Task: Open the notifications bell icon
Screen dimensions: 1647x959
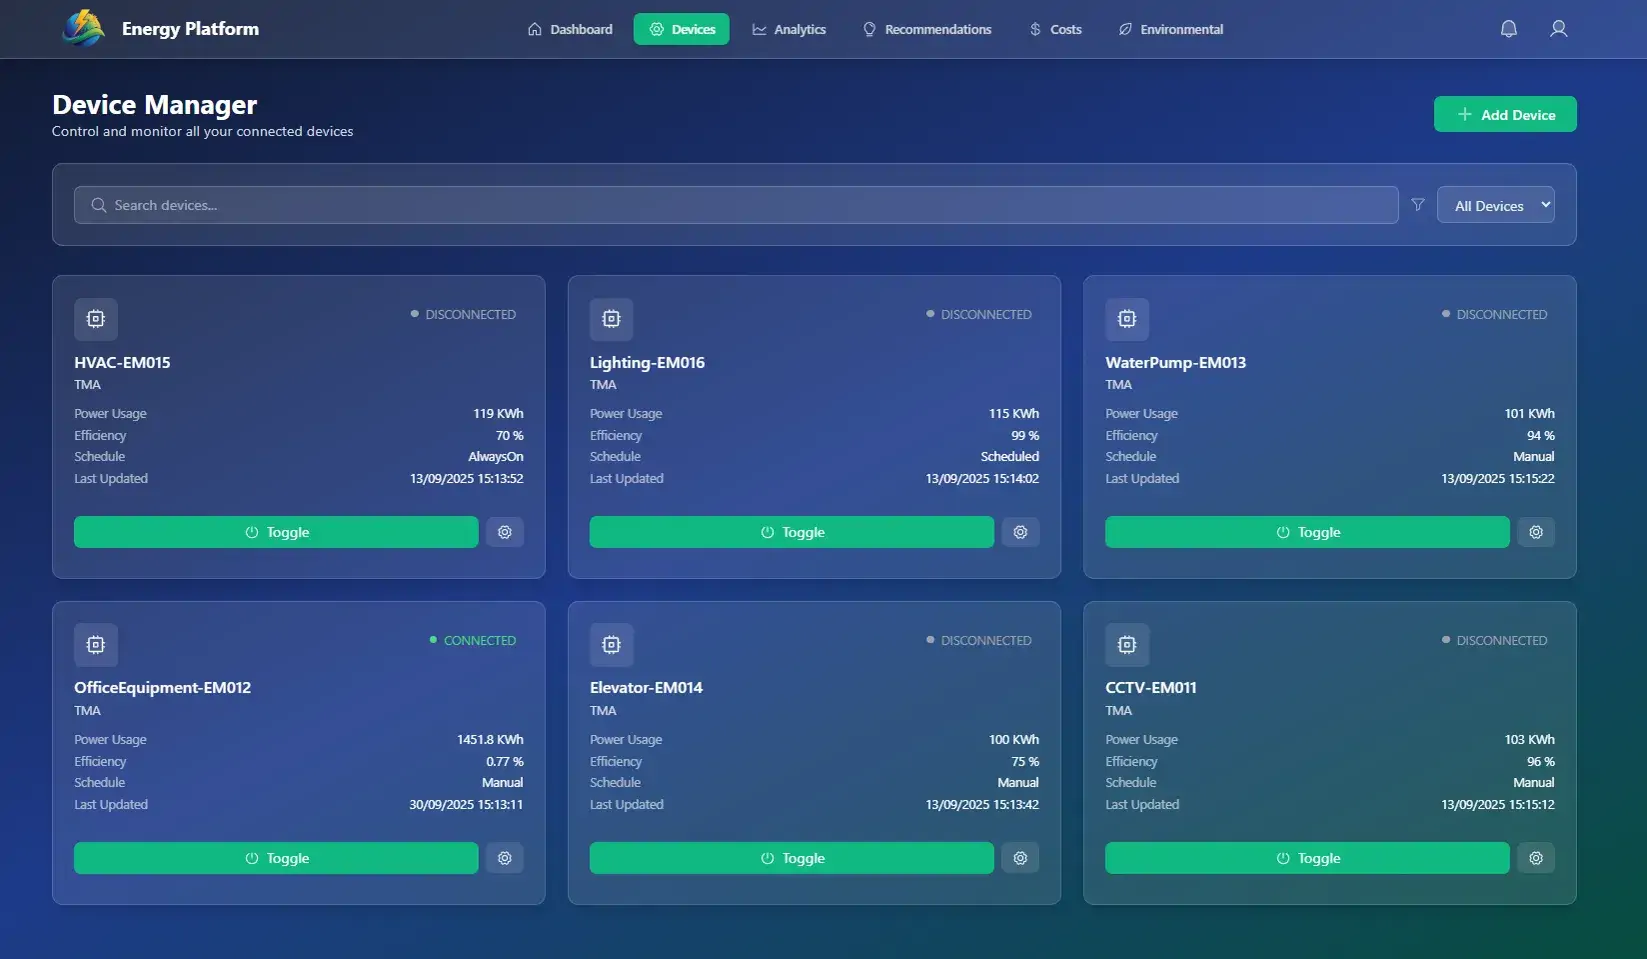Action: tap(1508, 29)
